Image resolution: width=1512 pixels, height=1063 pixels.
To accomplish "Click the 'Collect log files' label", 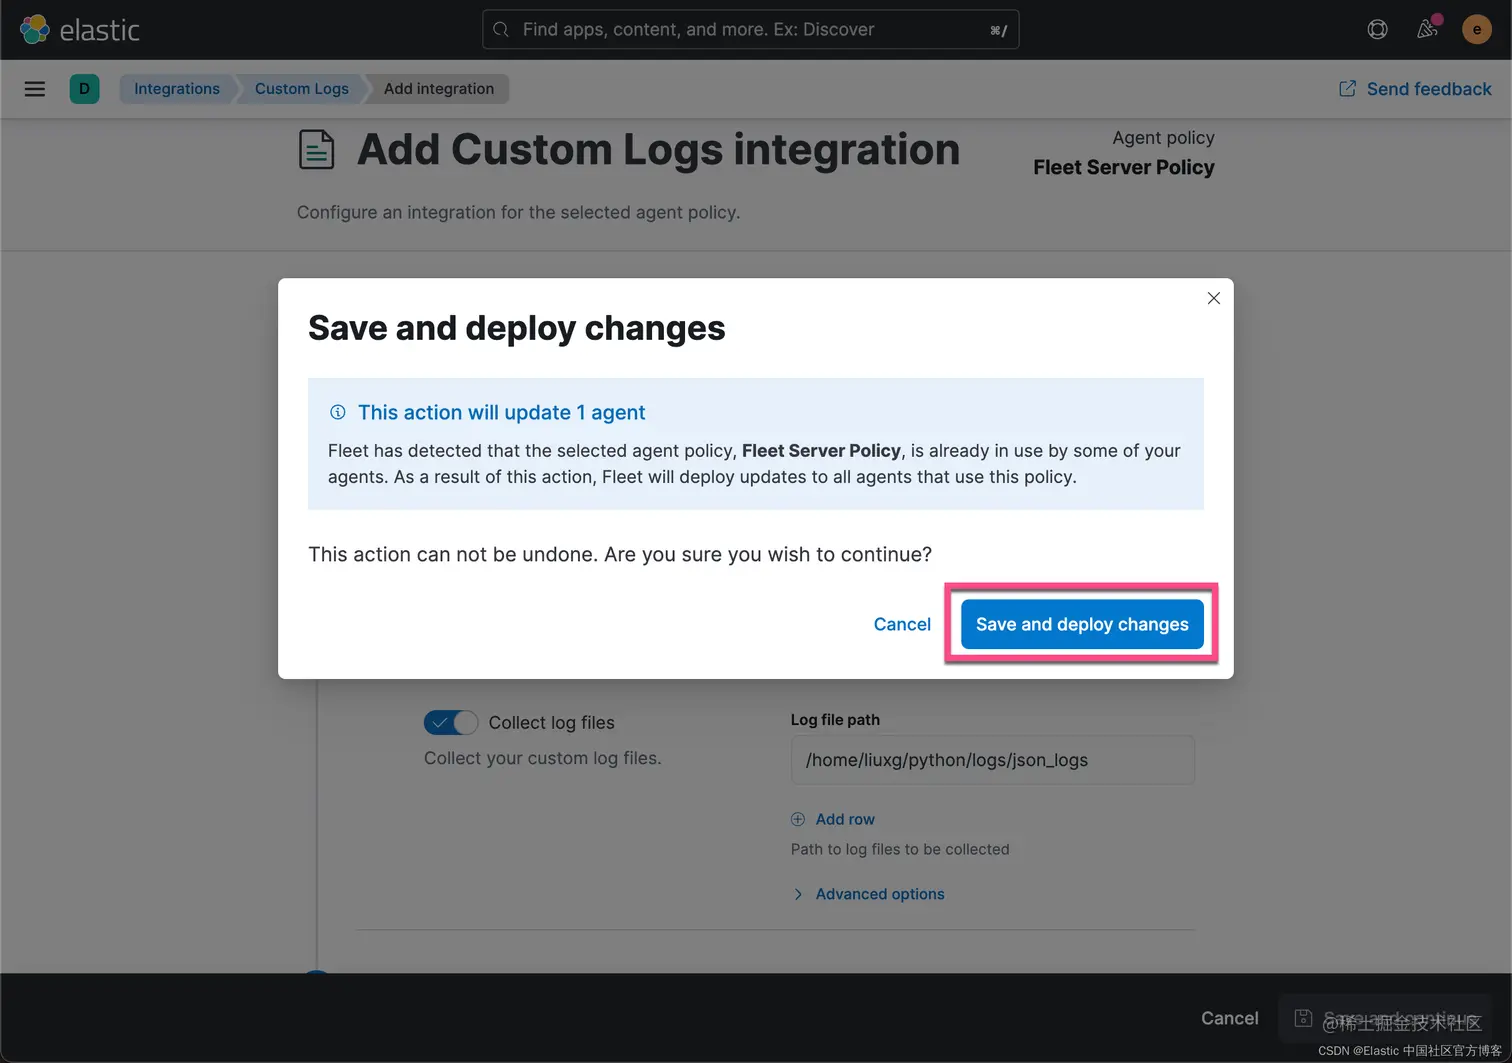I will click(x=551, y=722).
